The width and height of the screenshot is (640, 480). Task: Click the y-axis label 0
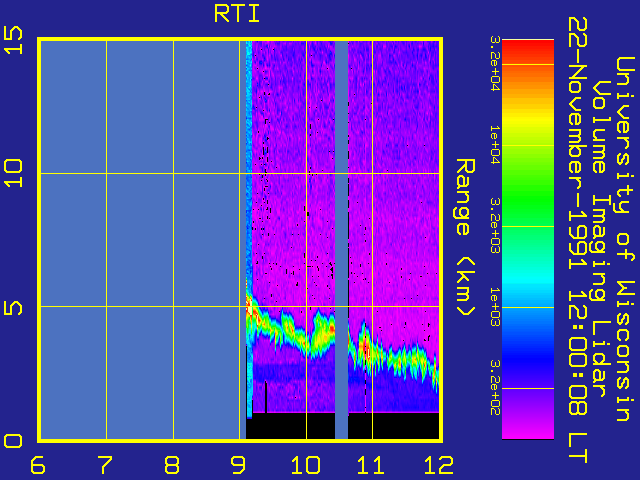(13, 441)
